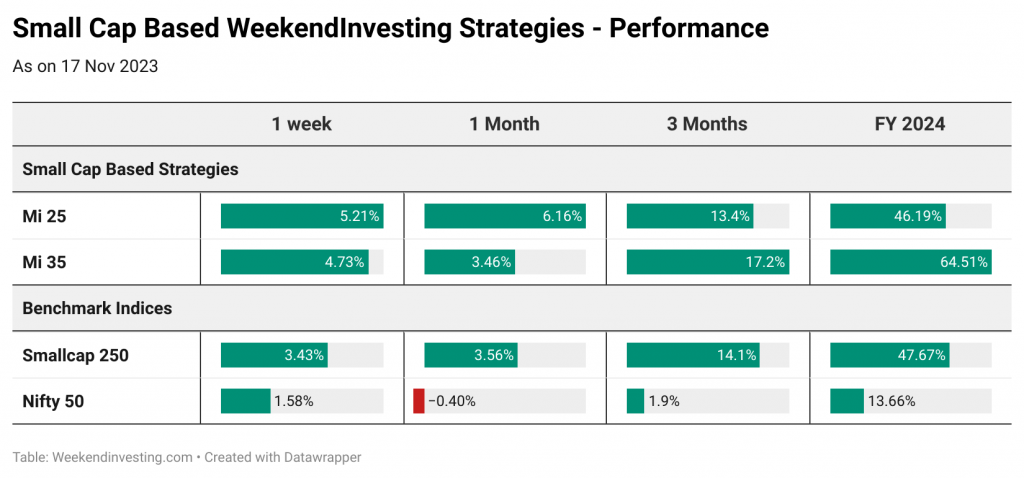Click the 47.67% Smallcap 250 bar
This screenshot has width=1024, height=478.
(x=889, y=356)
